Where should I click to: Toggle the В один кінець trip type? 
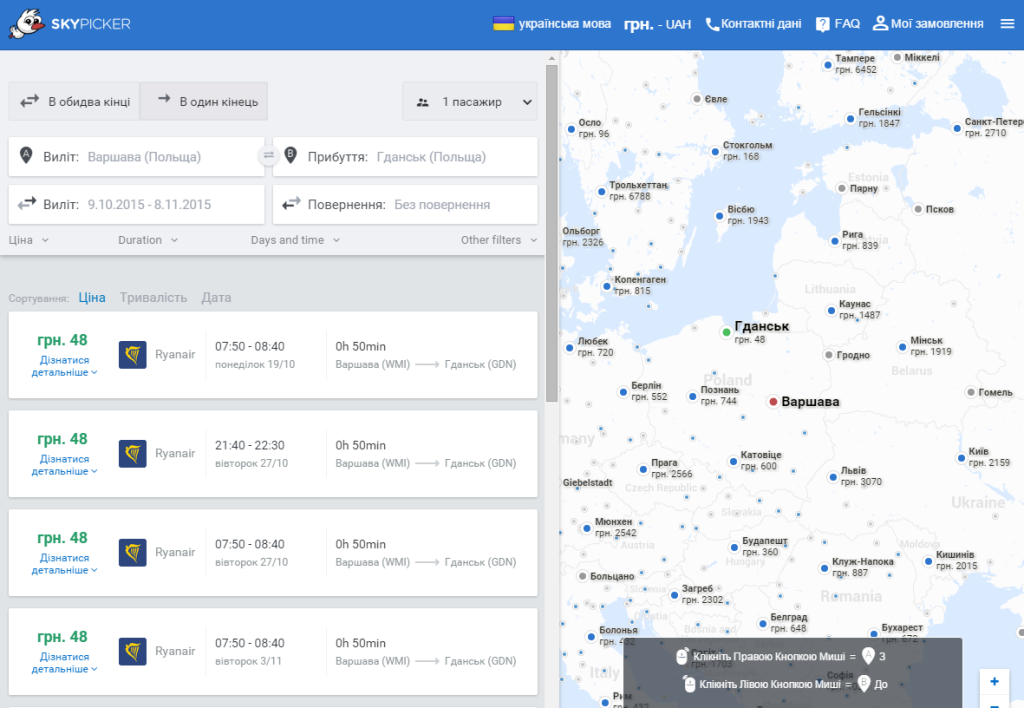(x=204, y=101)
